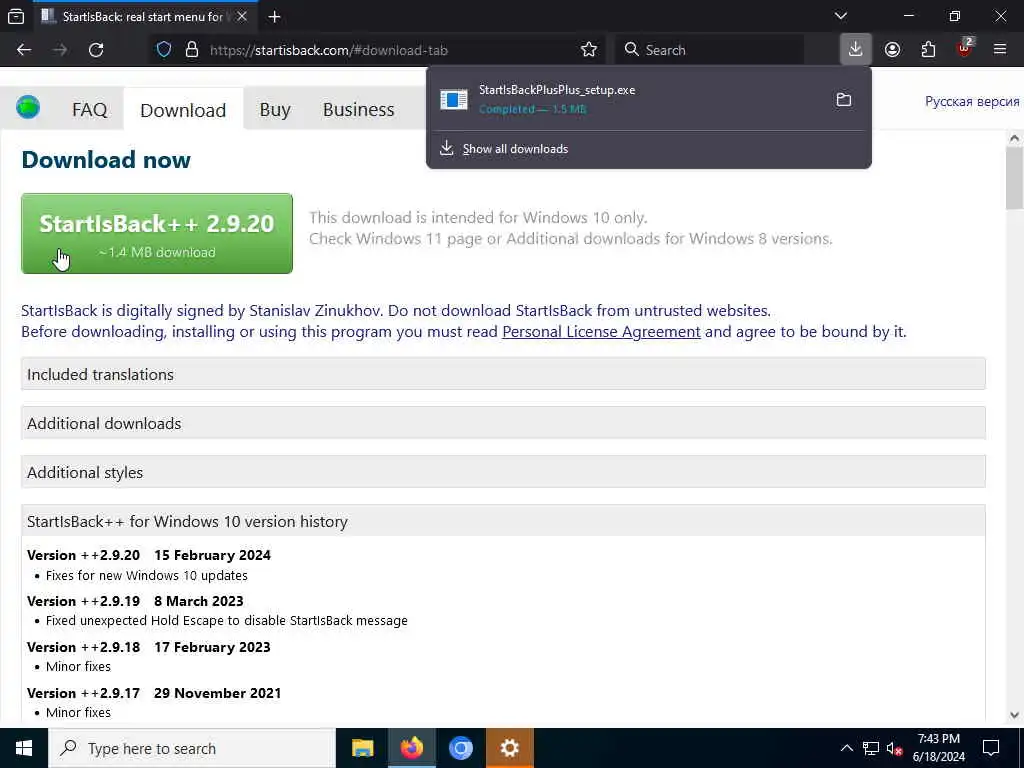
Task: Click the network tray icon
Action: coord(871,748)
